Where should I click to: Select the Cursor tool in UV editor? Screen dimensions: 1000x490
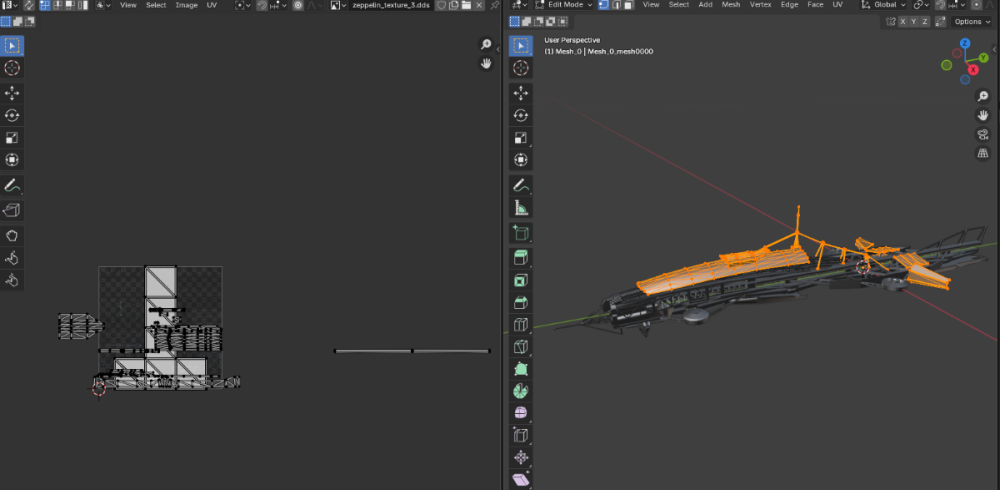[12, 68]
